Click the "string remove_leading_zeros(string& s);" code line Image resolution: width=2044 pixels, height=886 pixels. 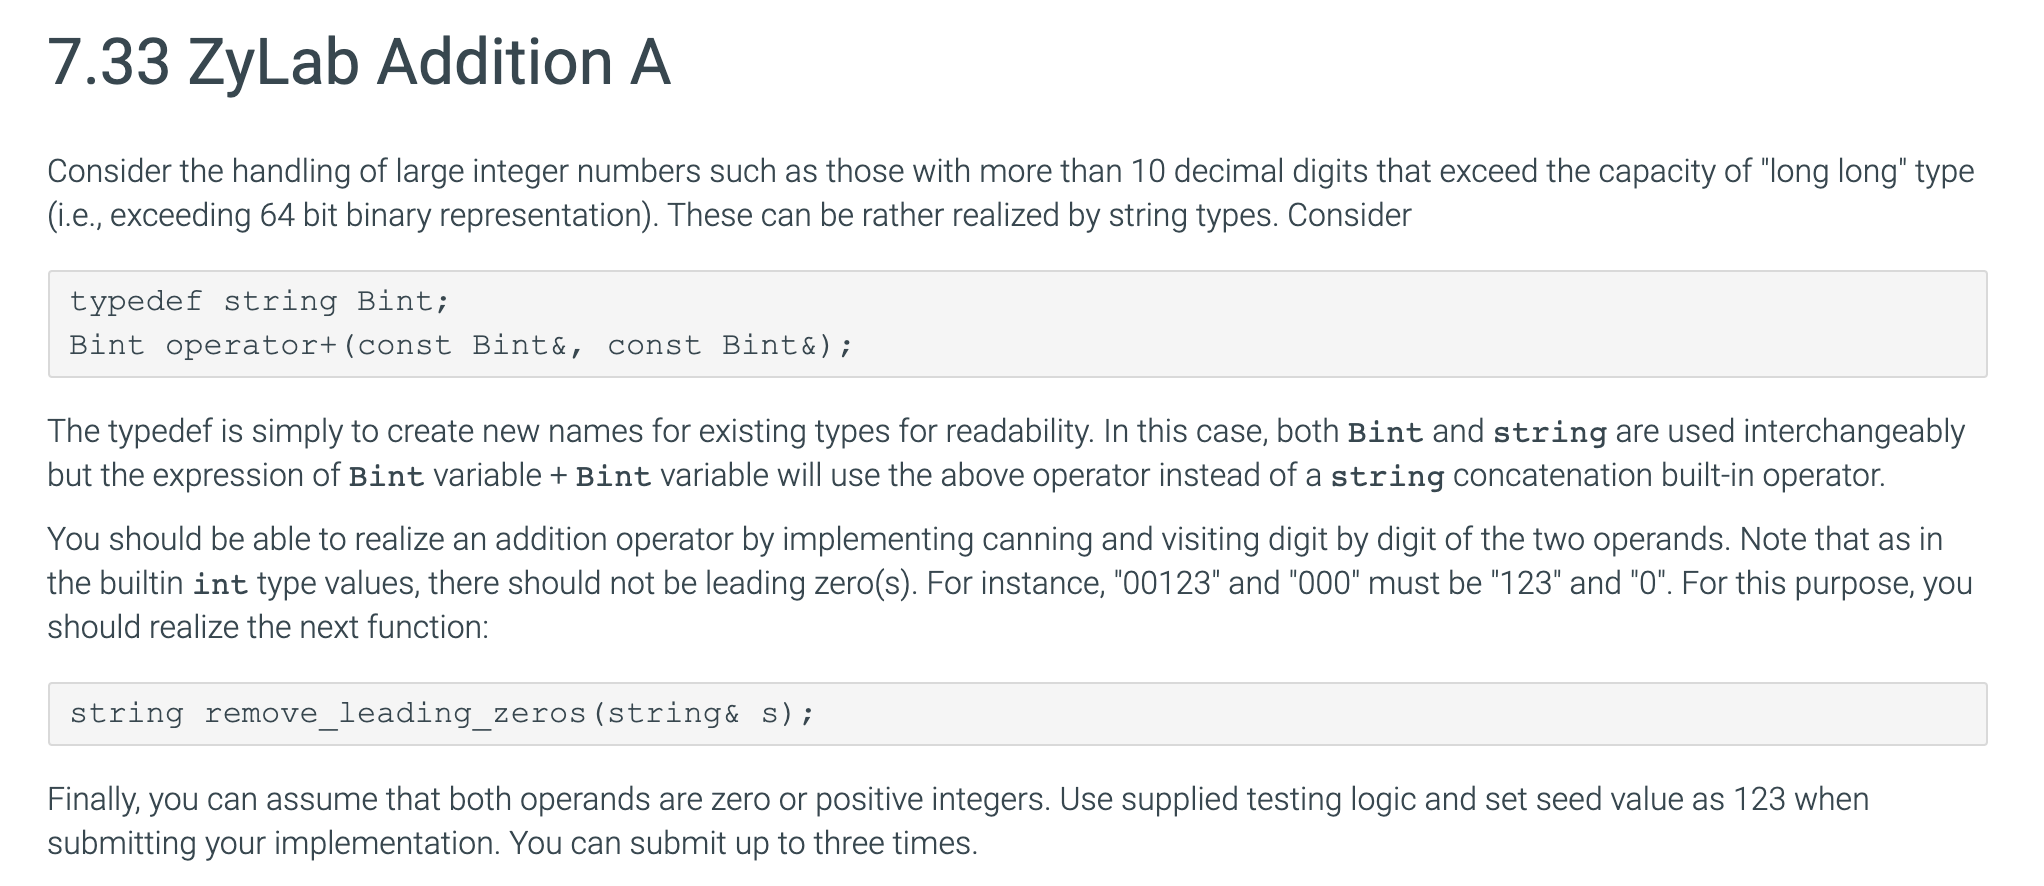[442, 713]
